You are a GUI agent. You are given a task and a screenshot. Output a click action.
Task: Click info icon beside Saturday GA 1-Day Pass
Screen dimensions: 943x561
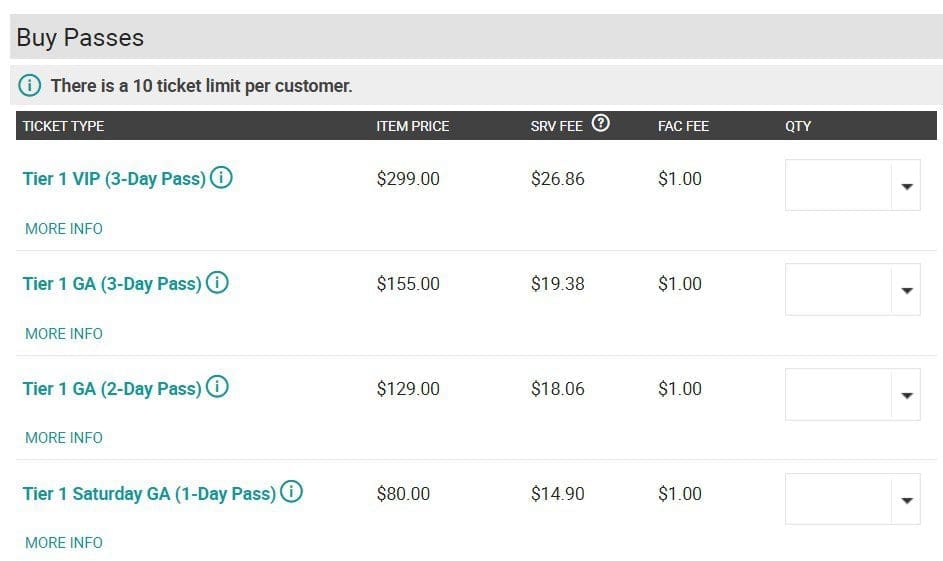(x=292, y=492)
